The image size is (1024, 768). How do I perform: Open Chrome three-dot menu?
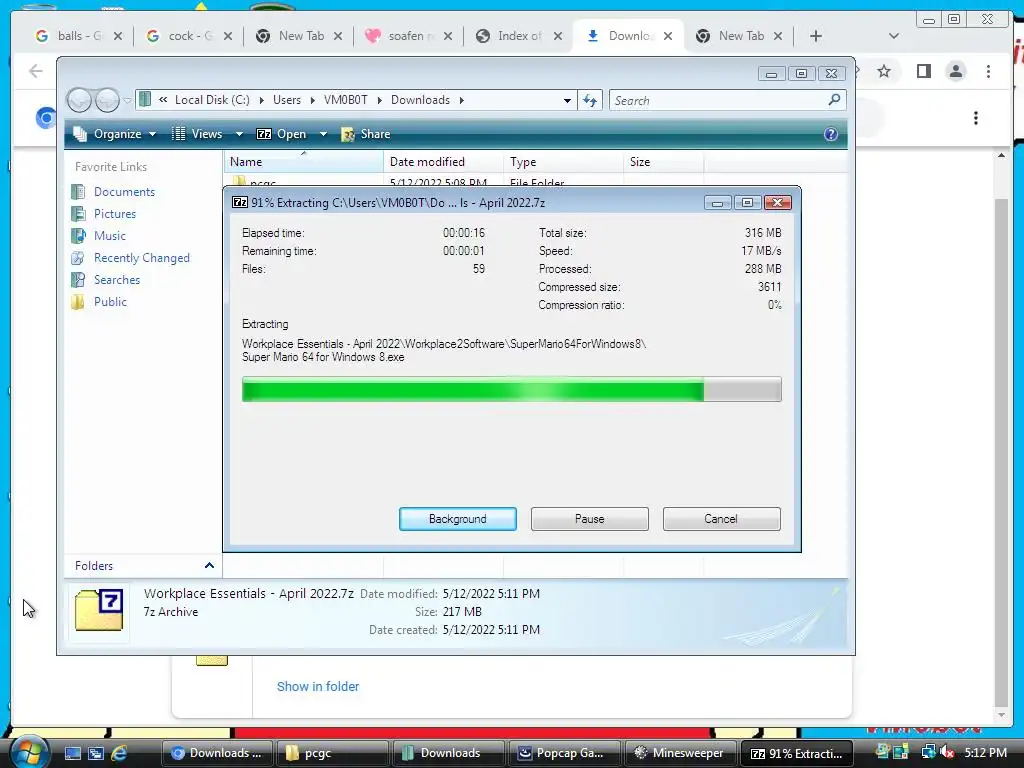coord(989,71)
